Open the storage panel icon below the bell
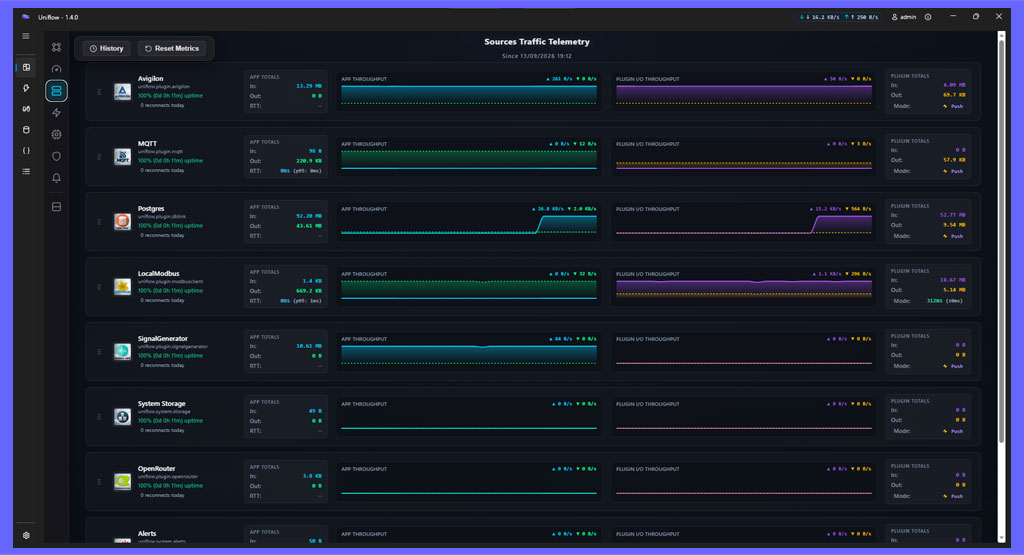 [x=57, y=207]
